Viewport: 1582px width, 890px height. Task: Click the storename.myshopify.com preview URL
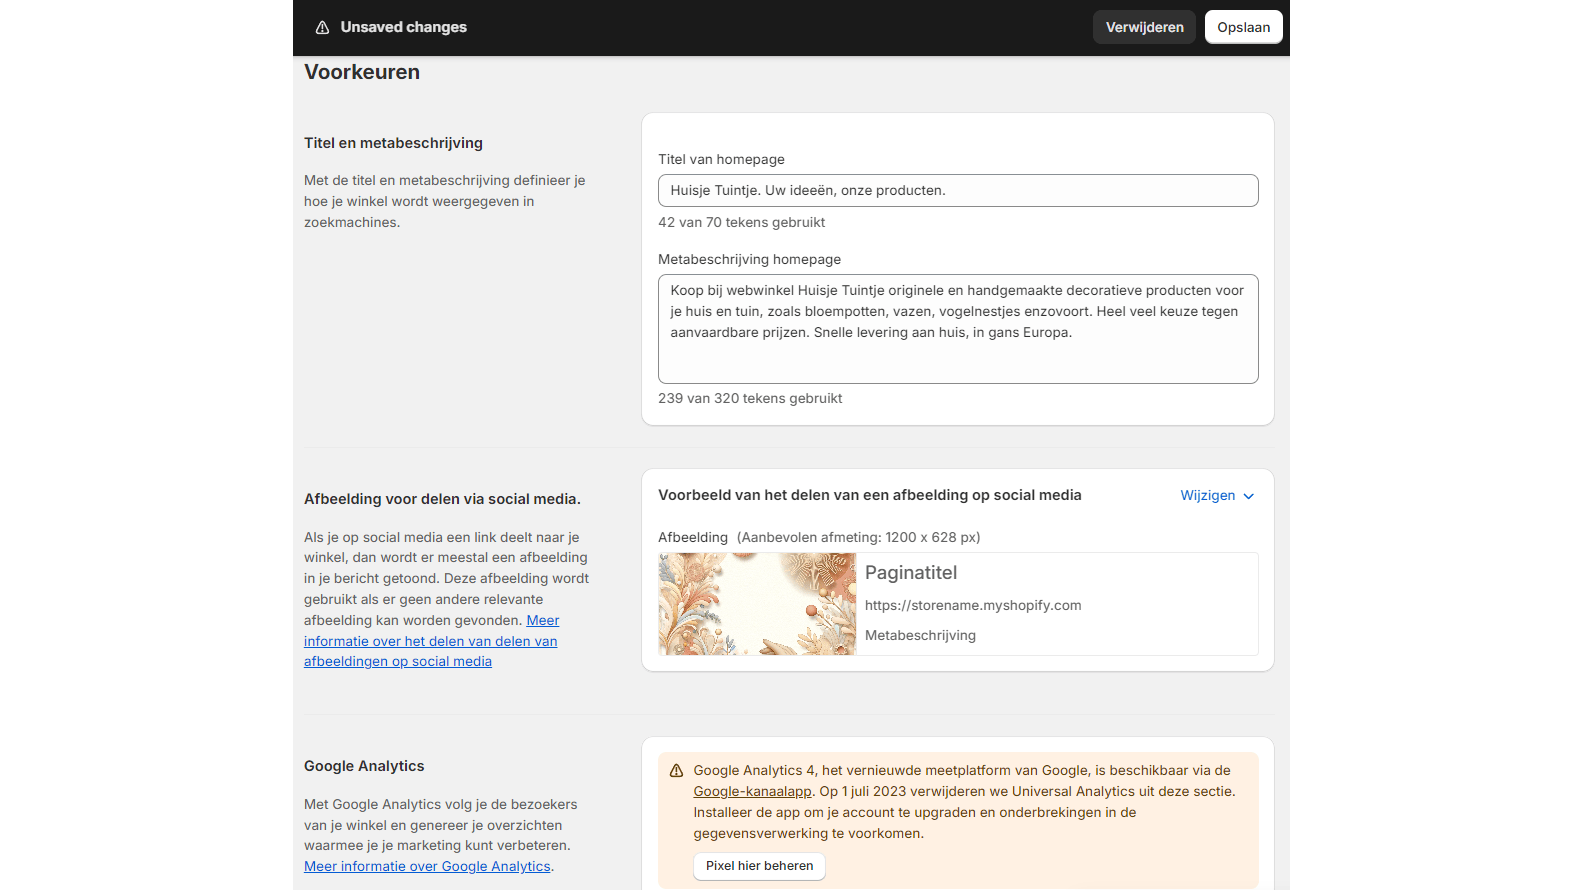pyautogui.click(x=972, y=606)
